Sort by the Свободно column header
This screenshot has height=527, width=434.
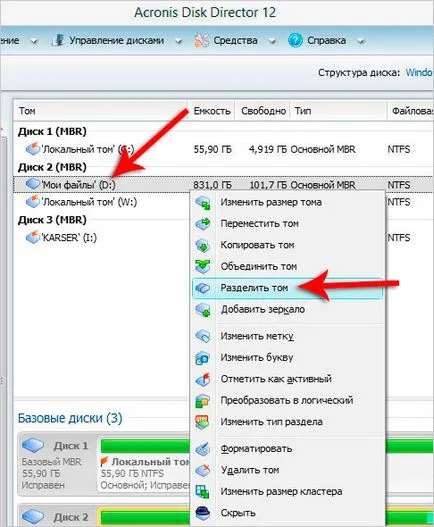point(263,111)
